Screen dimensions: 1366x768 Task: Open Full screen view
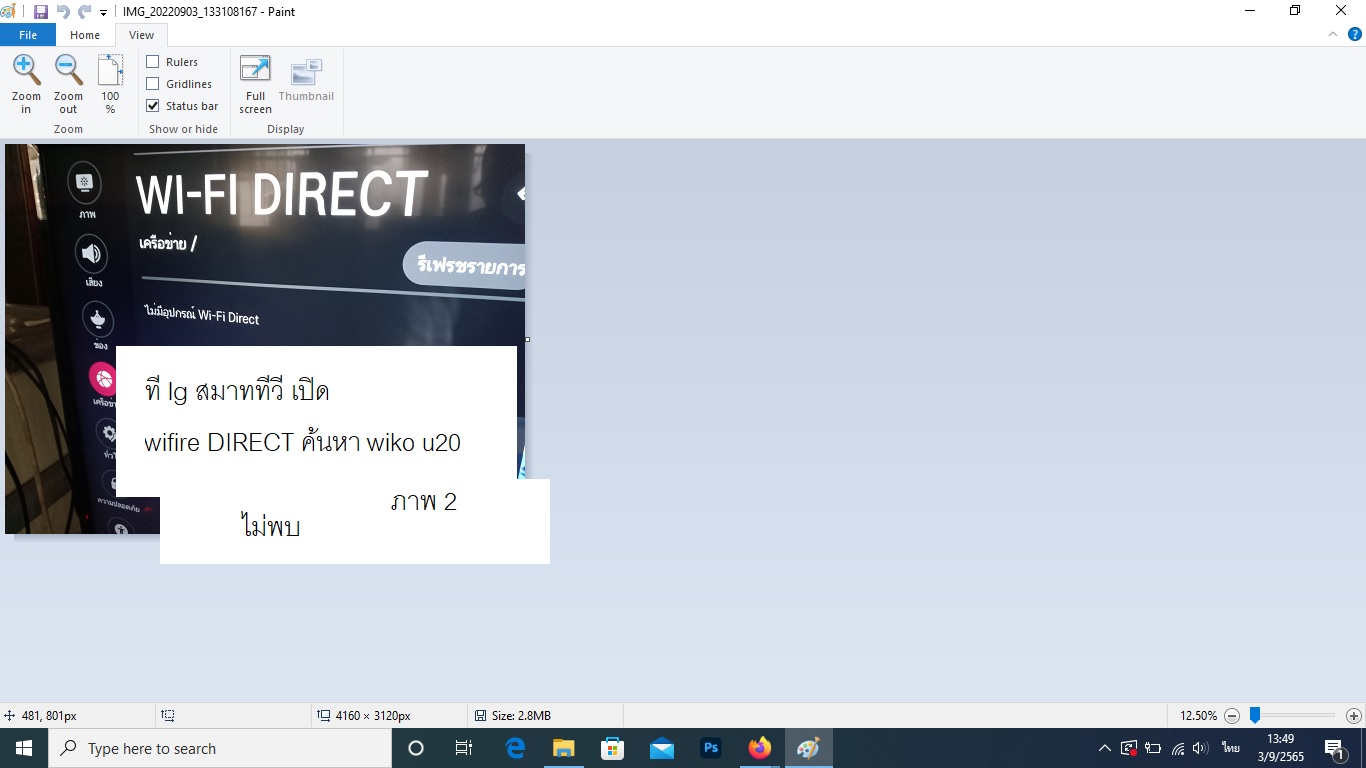[255, 84]
